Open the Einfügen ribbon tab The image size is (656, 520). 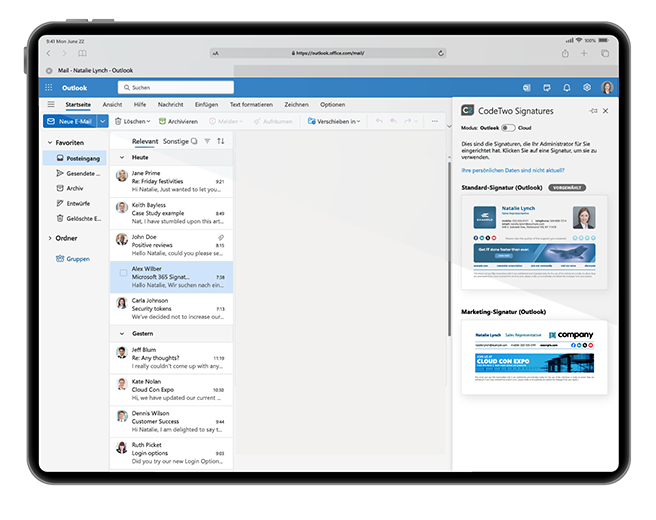coord(206,105)
